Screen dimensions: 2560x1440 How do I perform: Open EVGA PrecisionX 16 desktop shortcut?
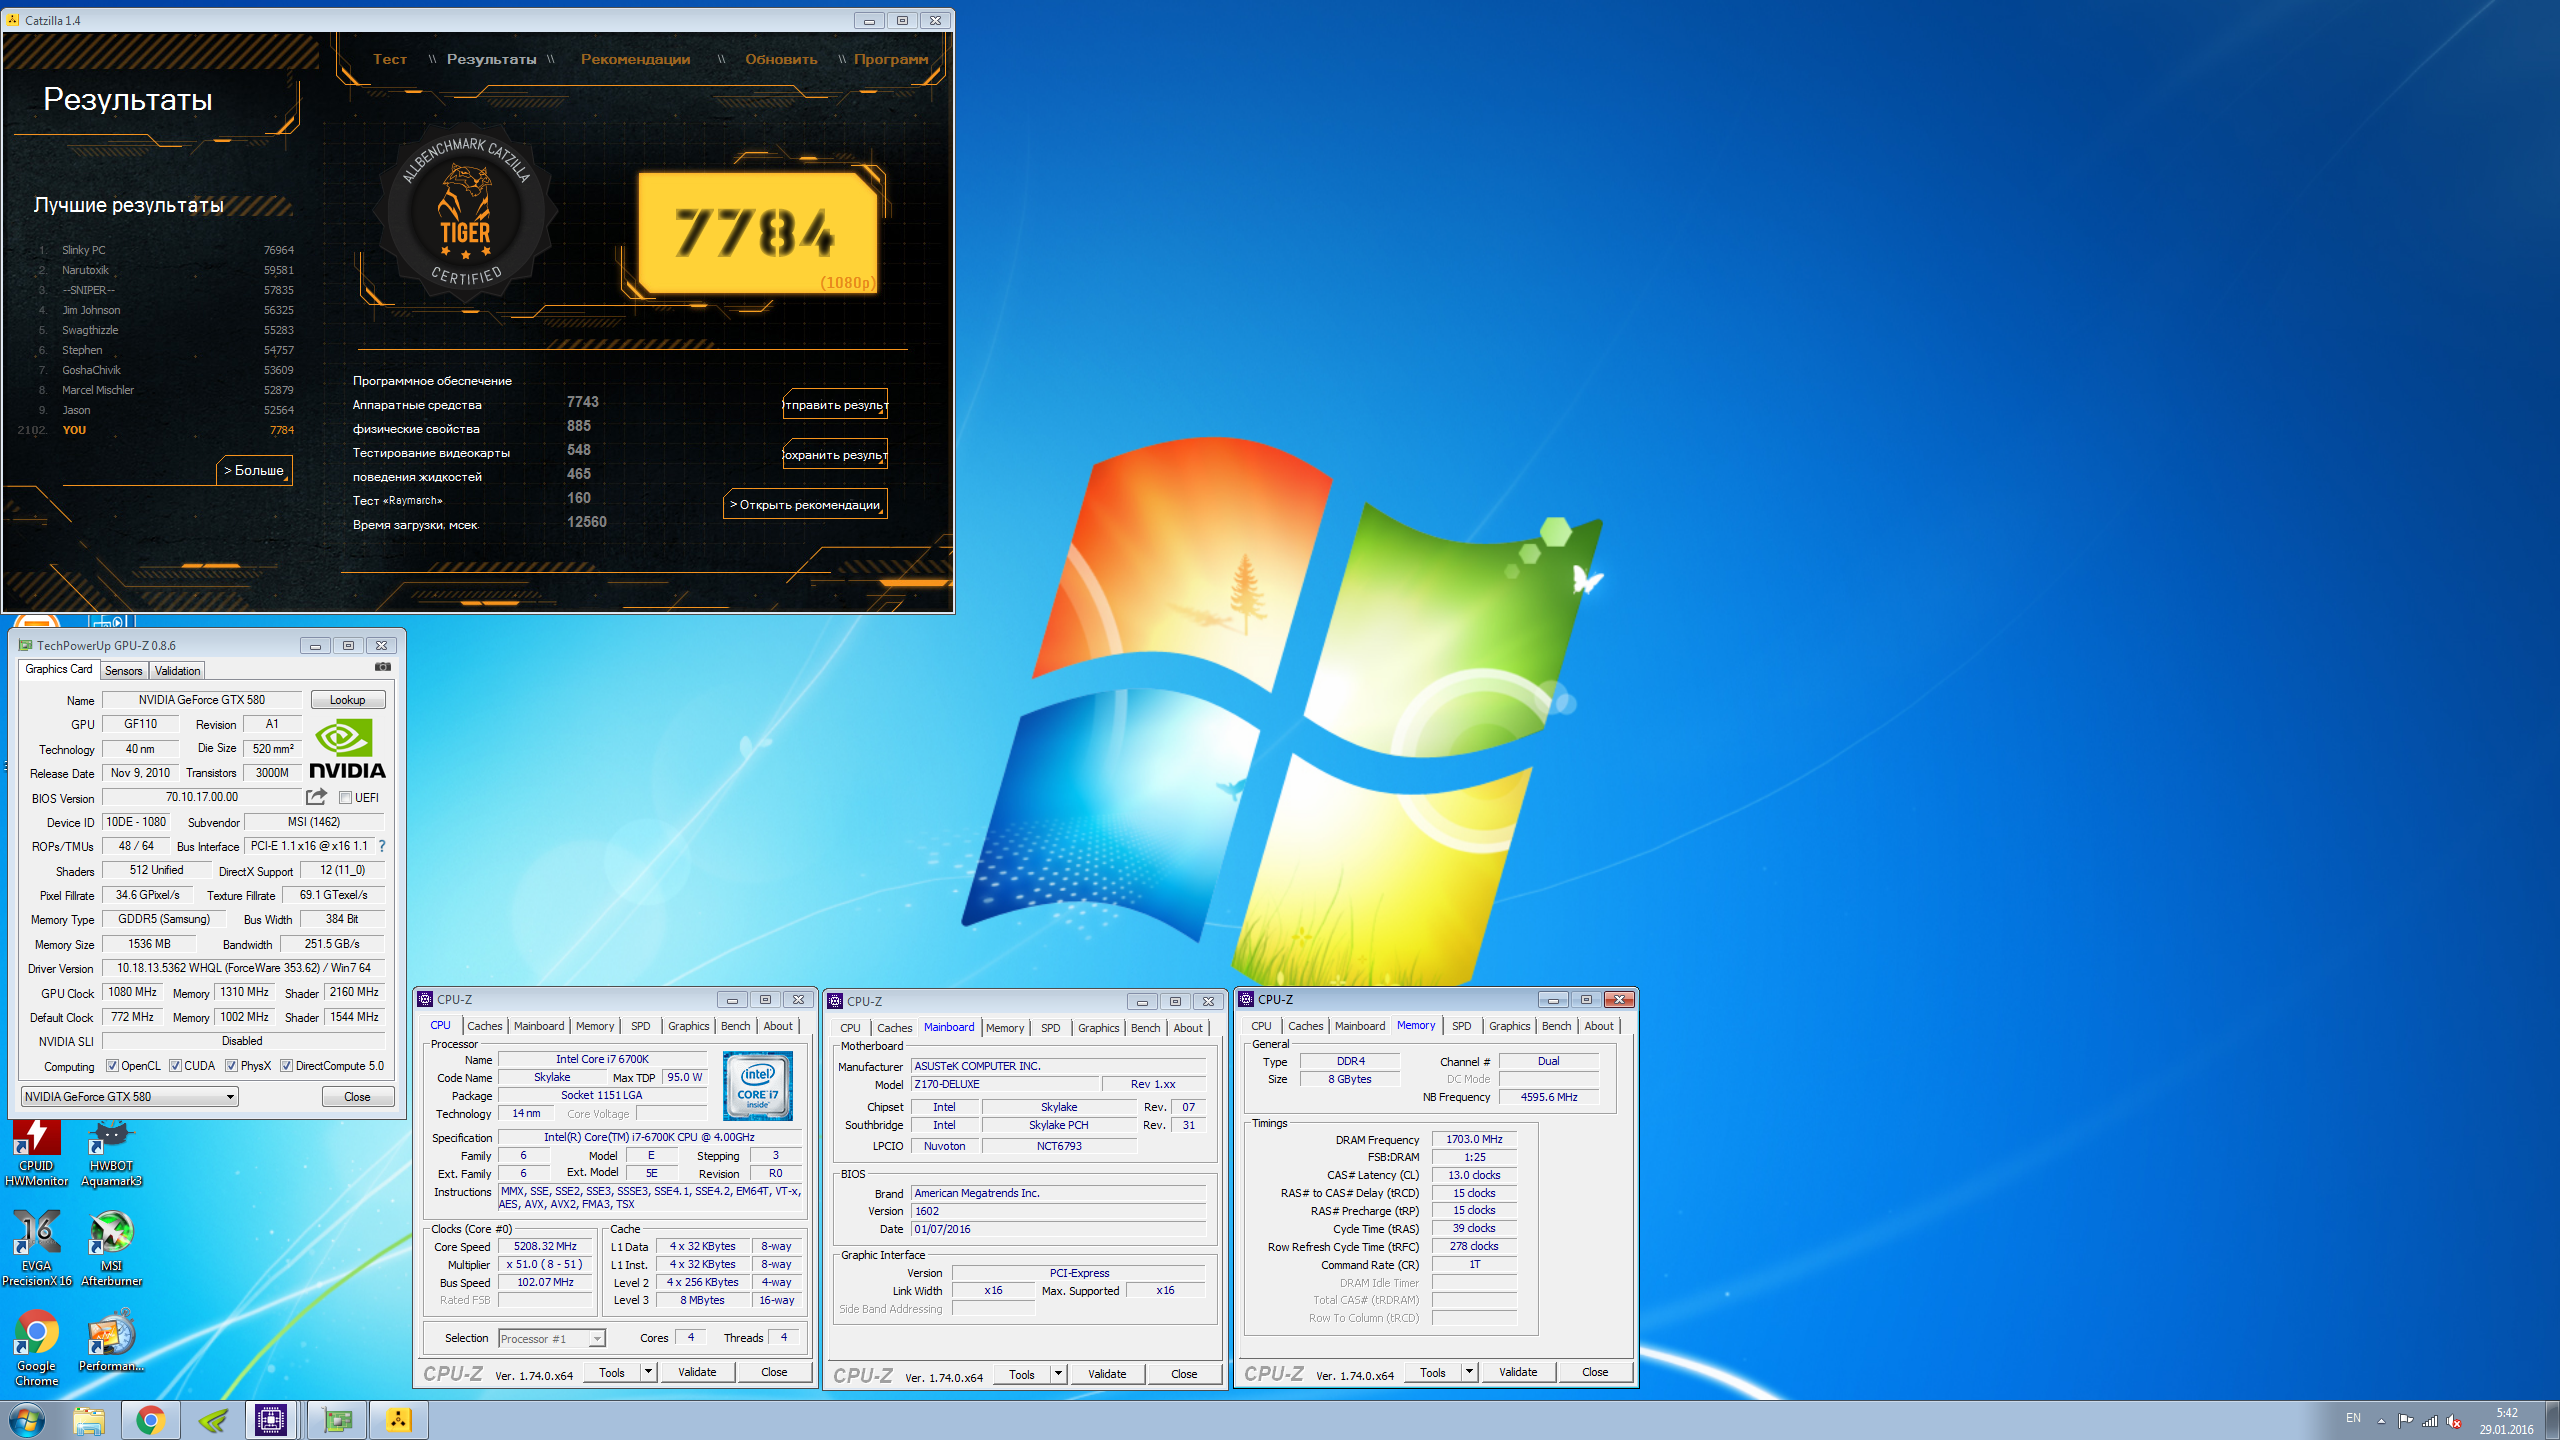click(x=36, y=1248)
